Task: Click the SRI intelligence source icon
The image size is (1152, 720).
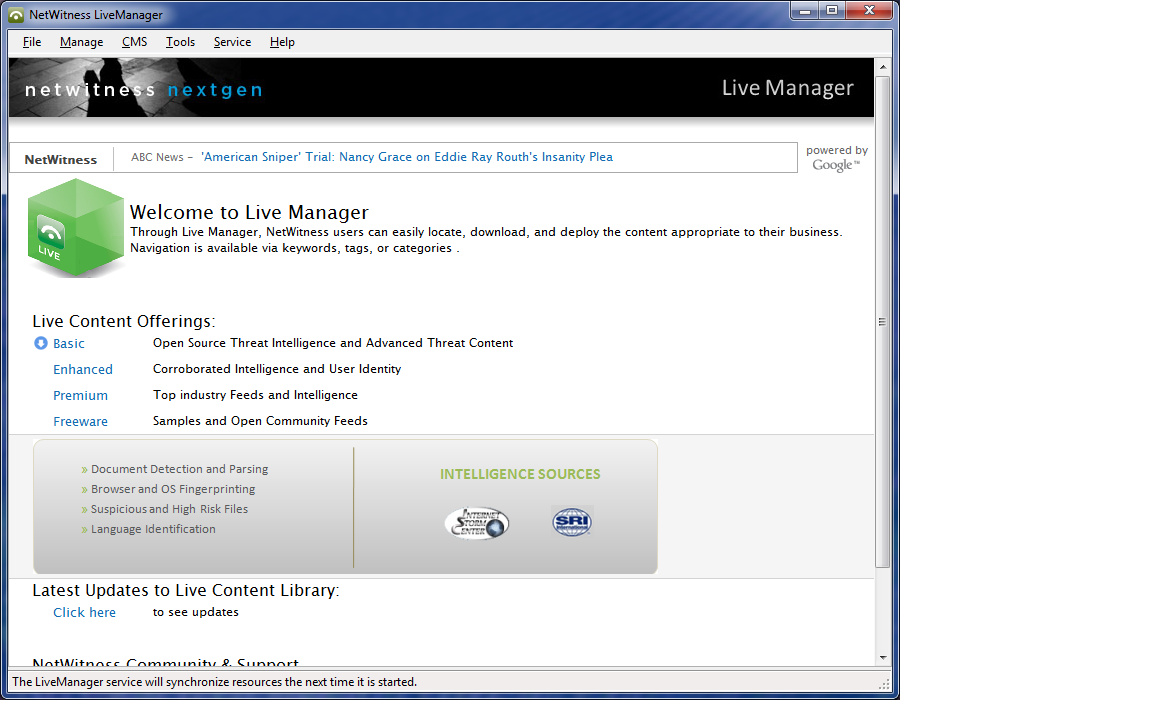Action: [571, 521]
